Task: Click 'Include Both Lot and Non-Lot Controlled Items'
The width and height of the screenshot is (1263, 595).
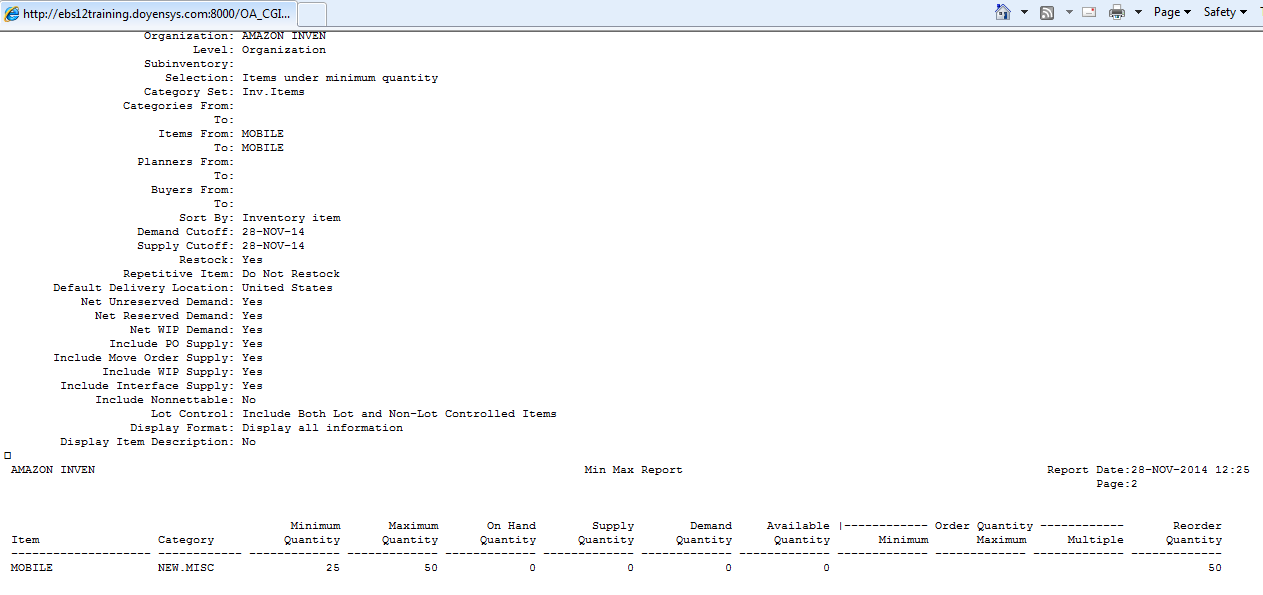Action: (399, 414)
